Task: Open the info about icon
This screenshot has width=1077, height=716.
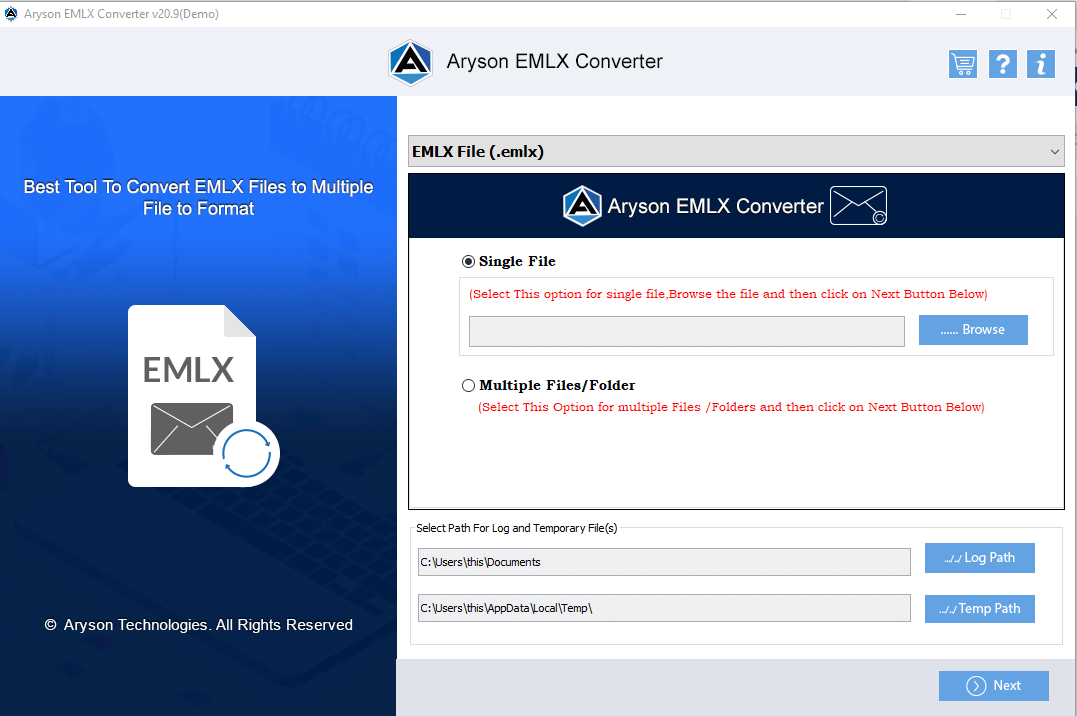Action: point(1041,64)
